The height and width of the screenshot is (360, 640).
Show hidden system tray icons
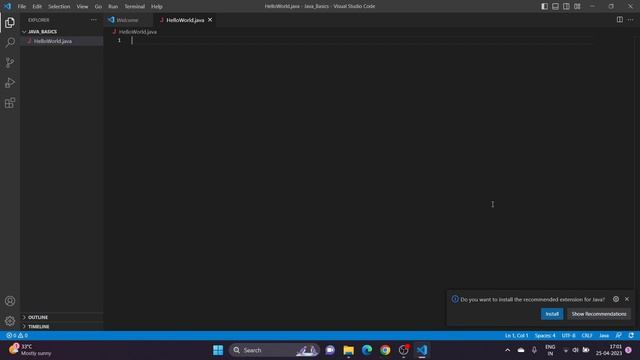click(507, 350)
